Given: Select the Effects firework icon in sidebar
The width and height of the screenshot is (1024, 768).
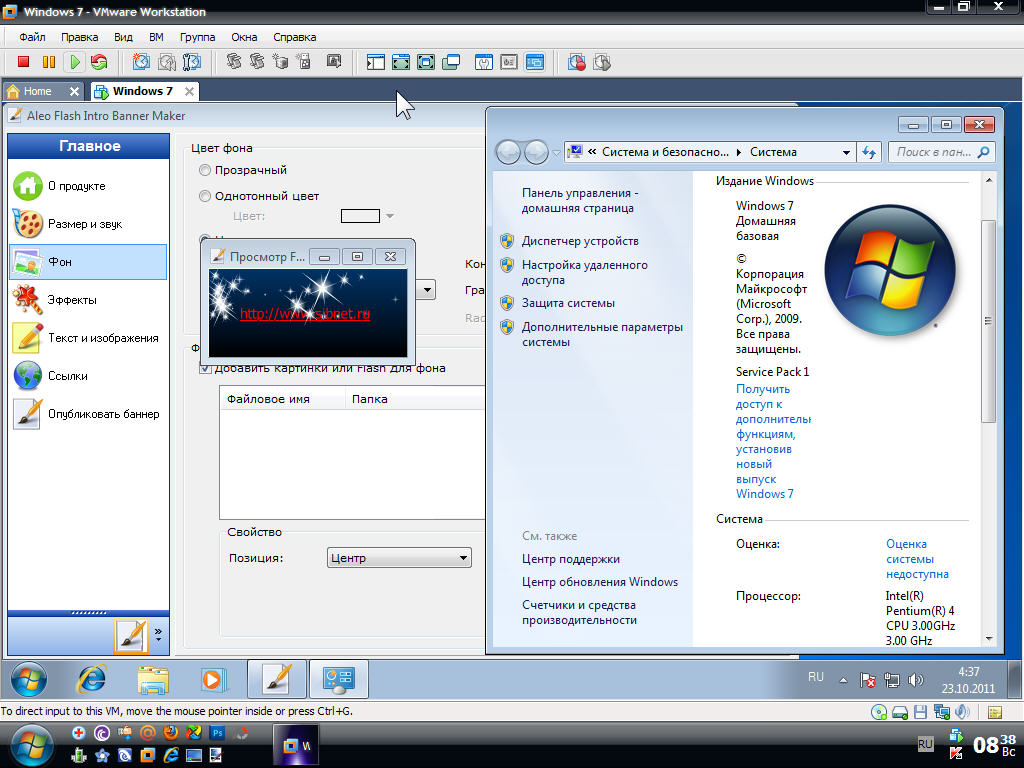Looking at the screenshot, I should [27, 300].
